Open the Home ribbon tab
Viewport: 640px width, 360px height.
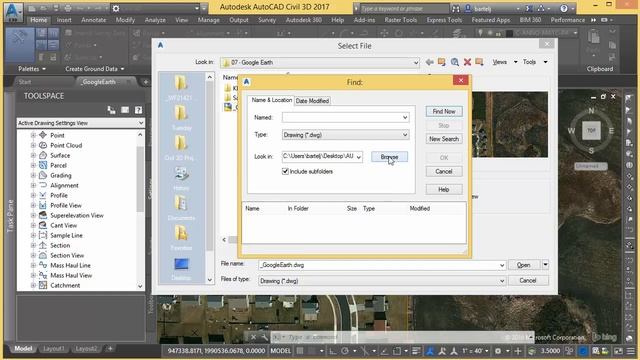pyautogui.click(x=39, y=20)
